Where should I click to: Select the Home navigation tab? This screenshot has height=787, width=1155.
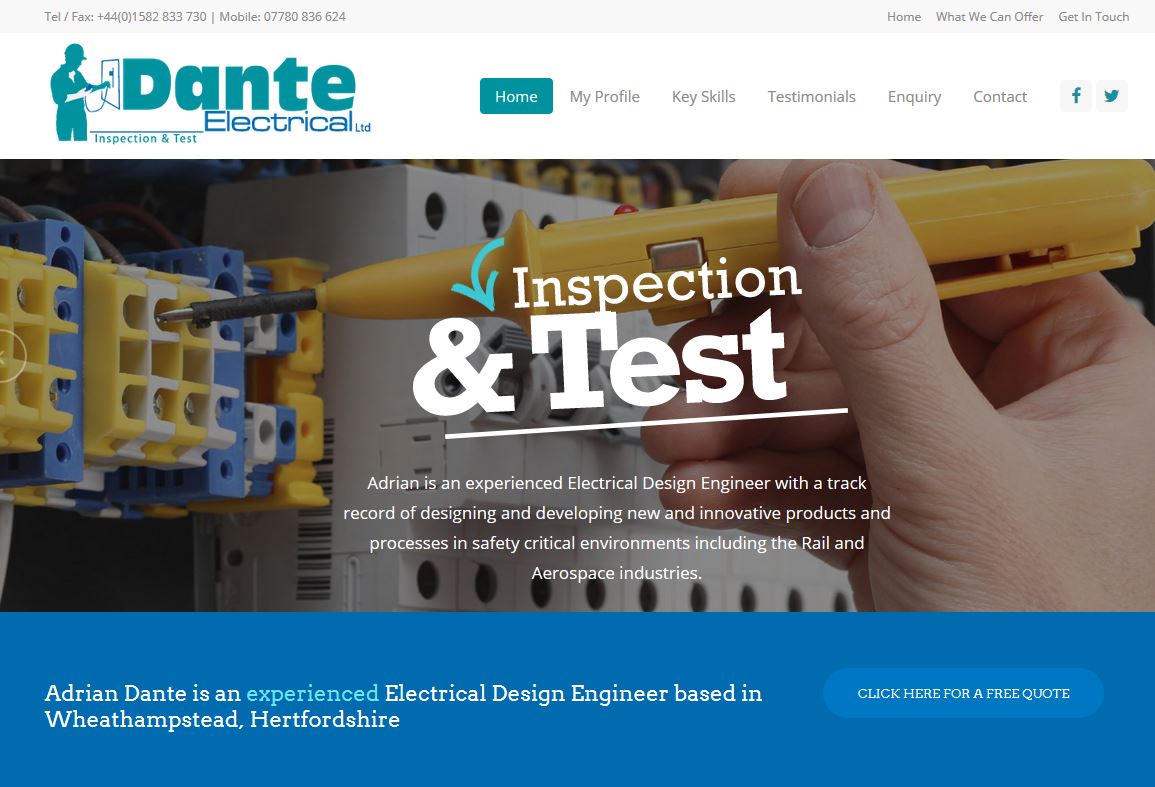coord(516,97)
